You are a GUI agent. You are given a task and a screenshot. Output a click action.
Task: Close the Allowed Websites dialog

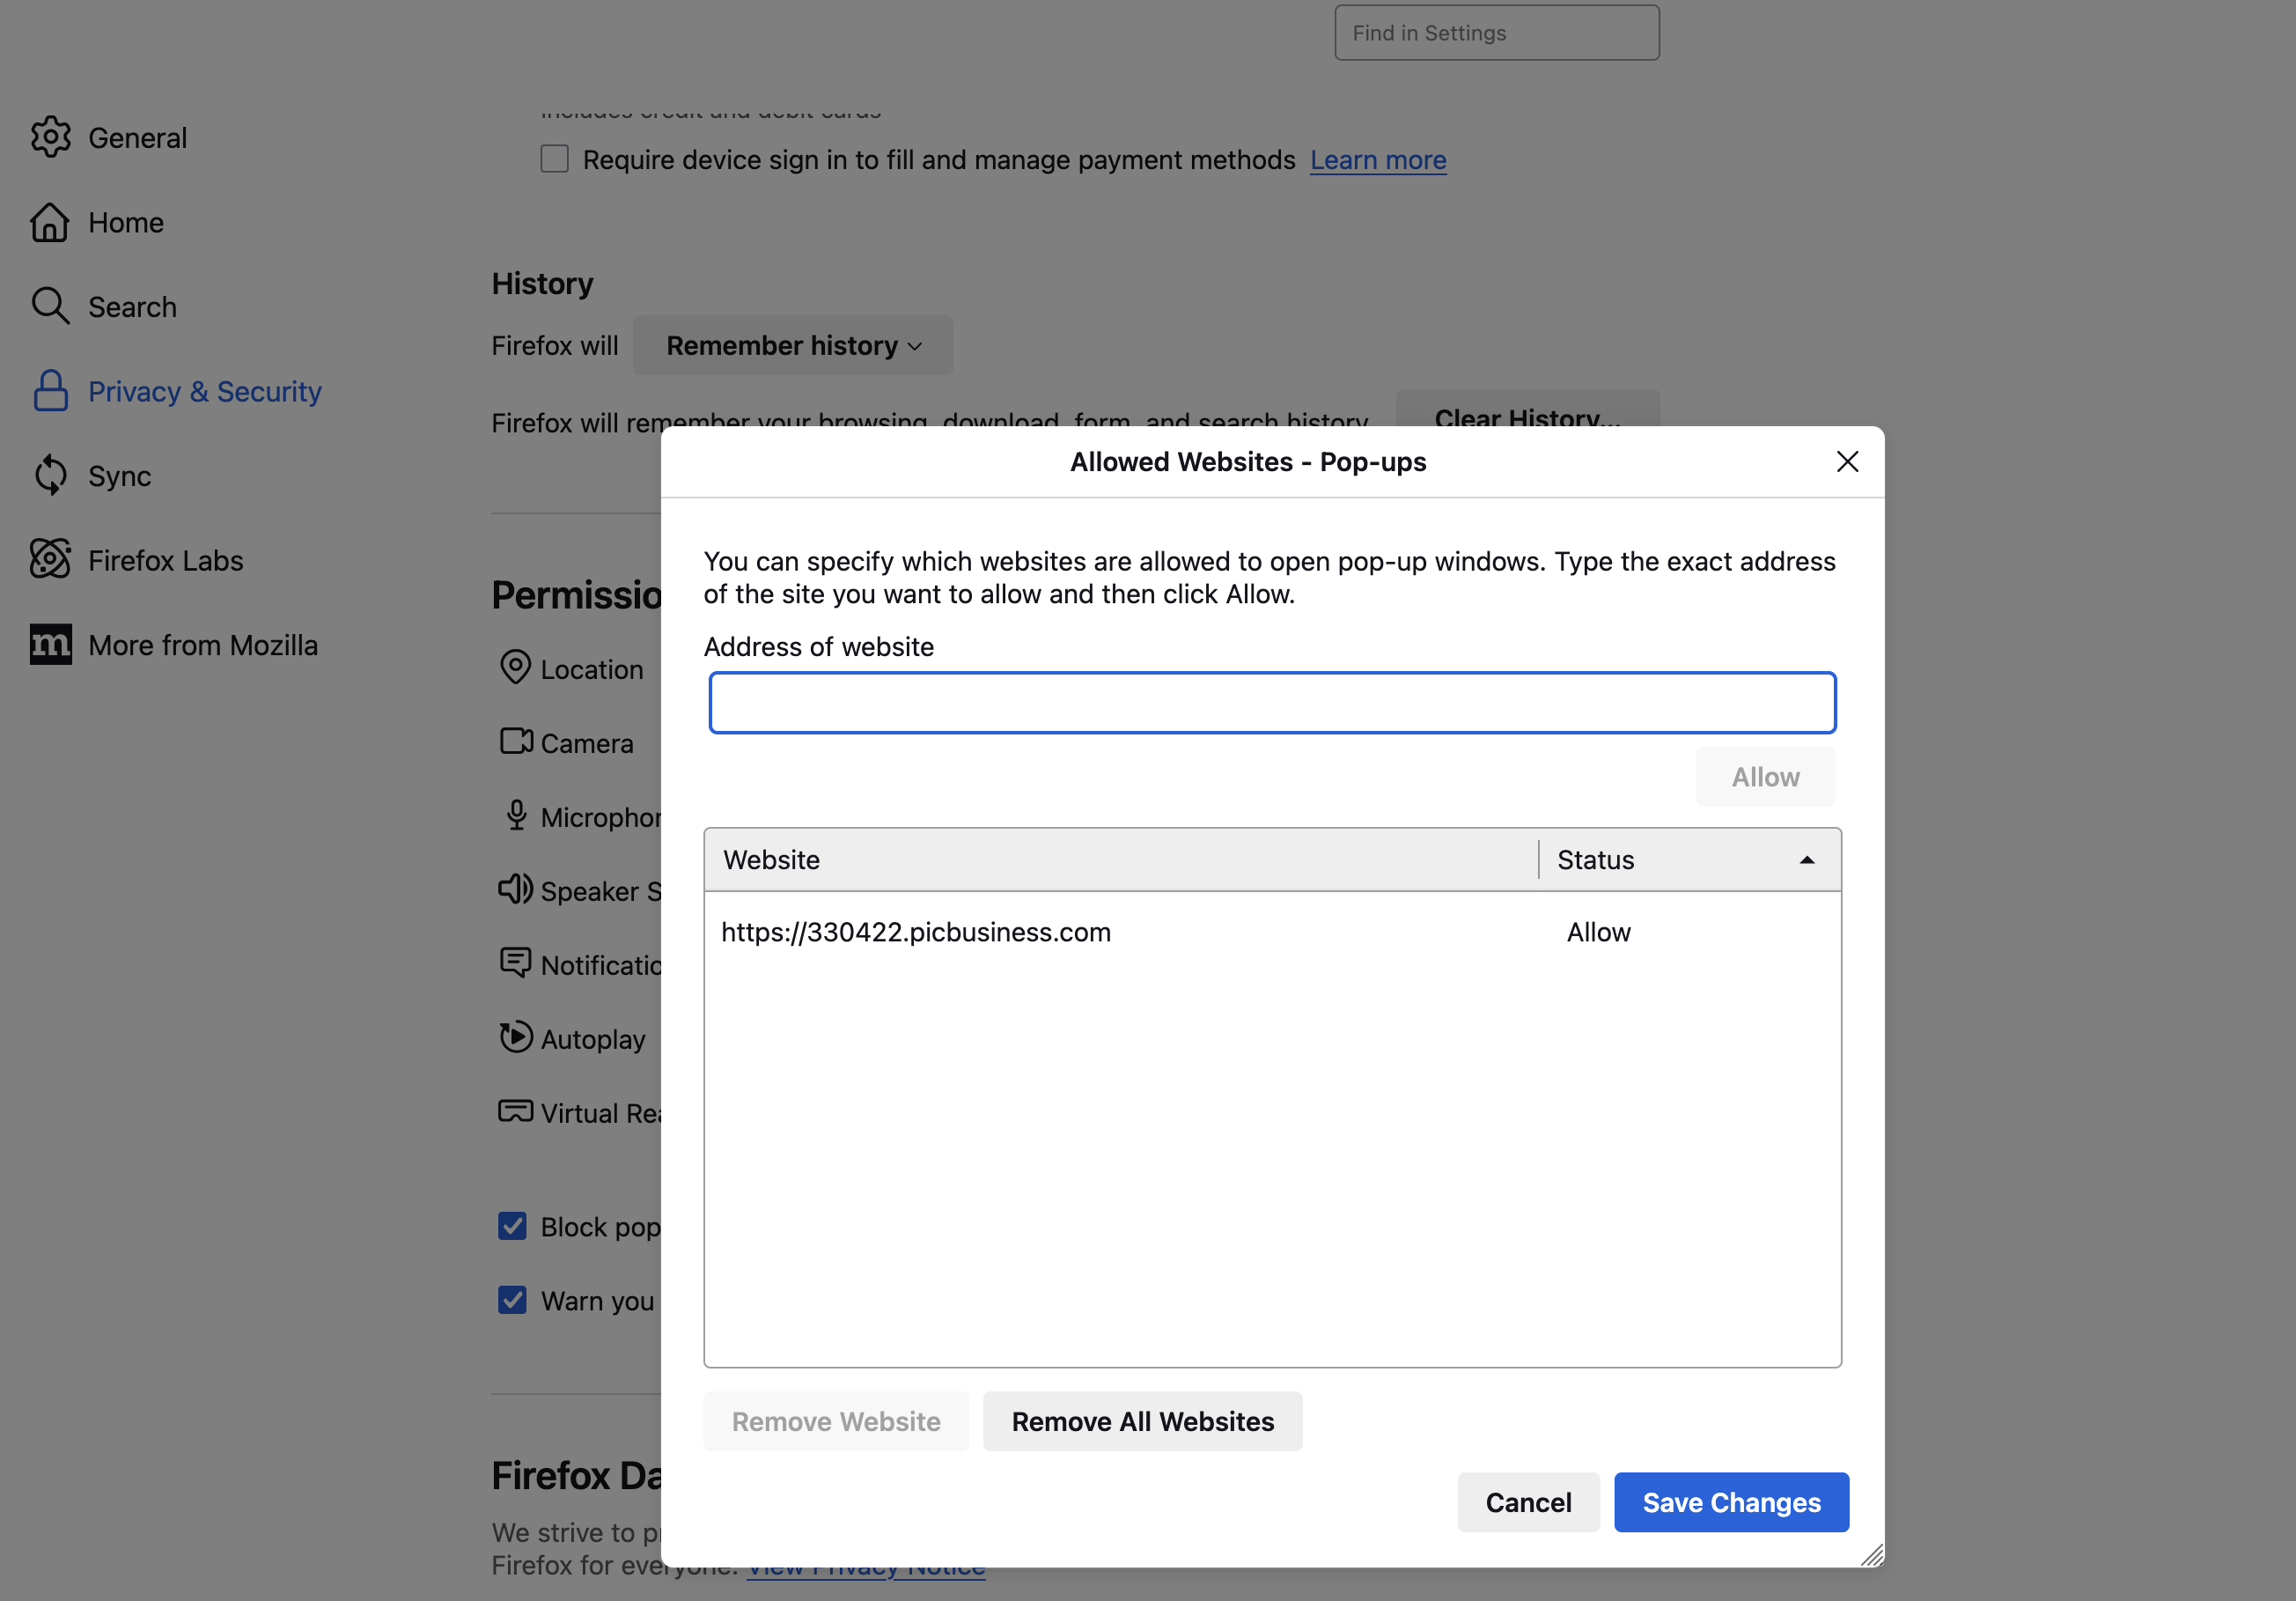[x=1847, y=461]
